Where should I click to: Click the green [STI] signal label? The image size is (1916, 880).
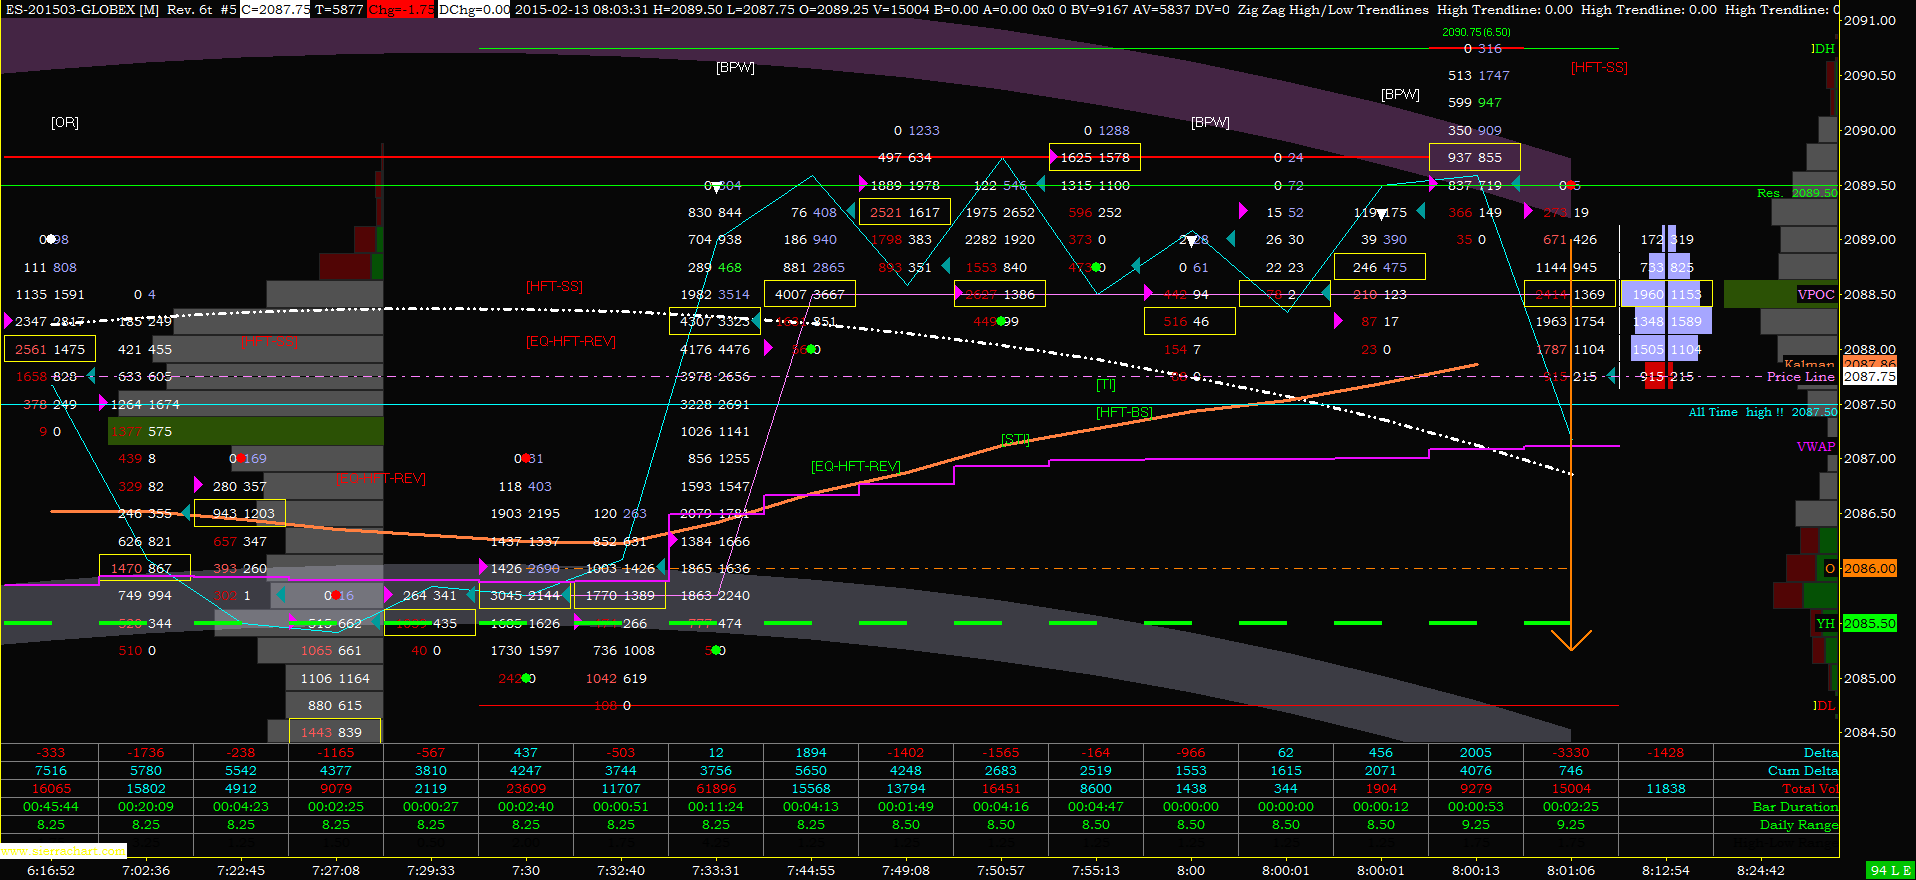[1016, 439]
